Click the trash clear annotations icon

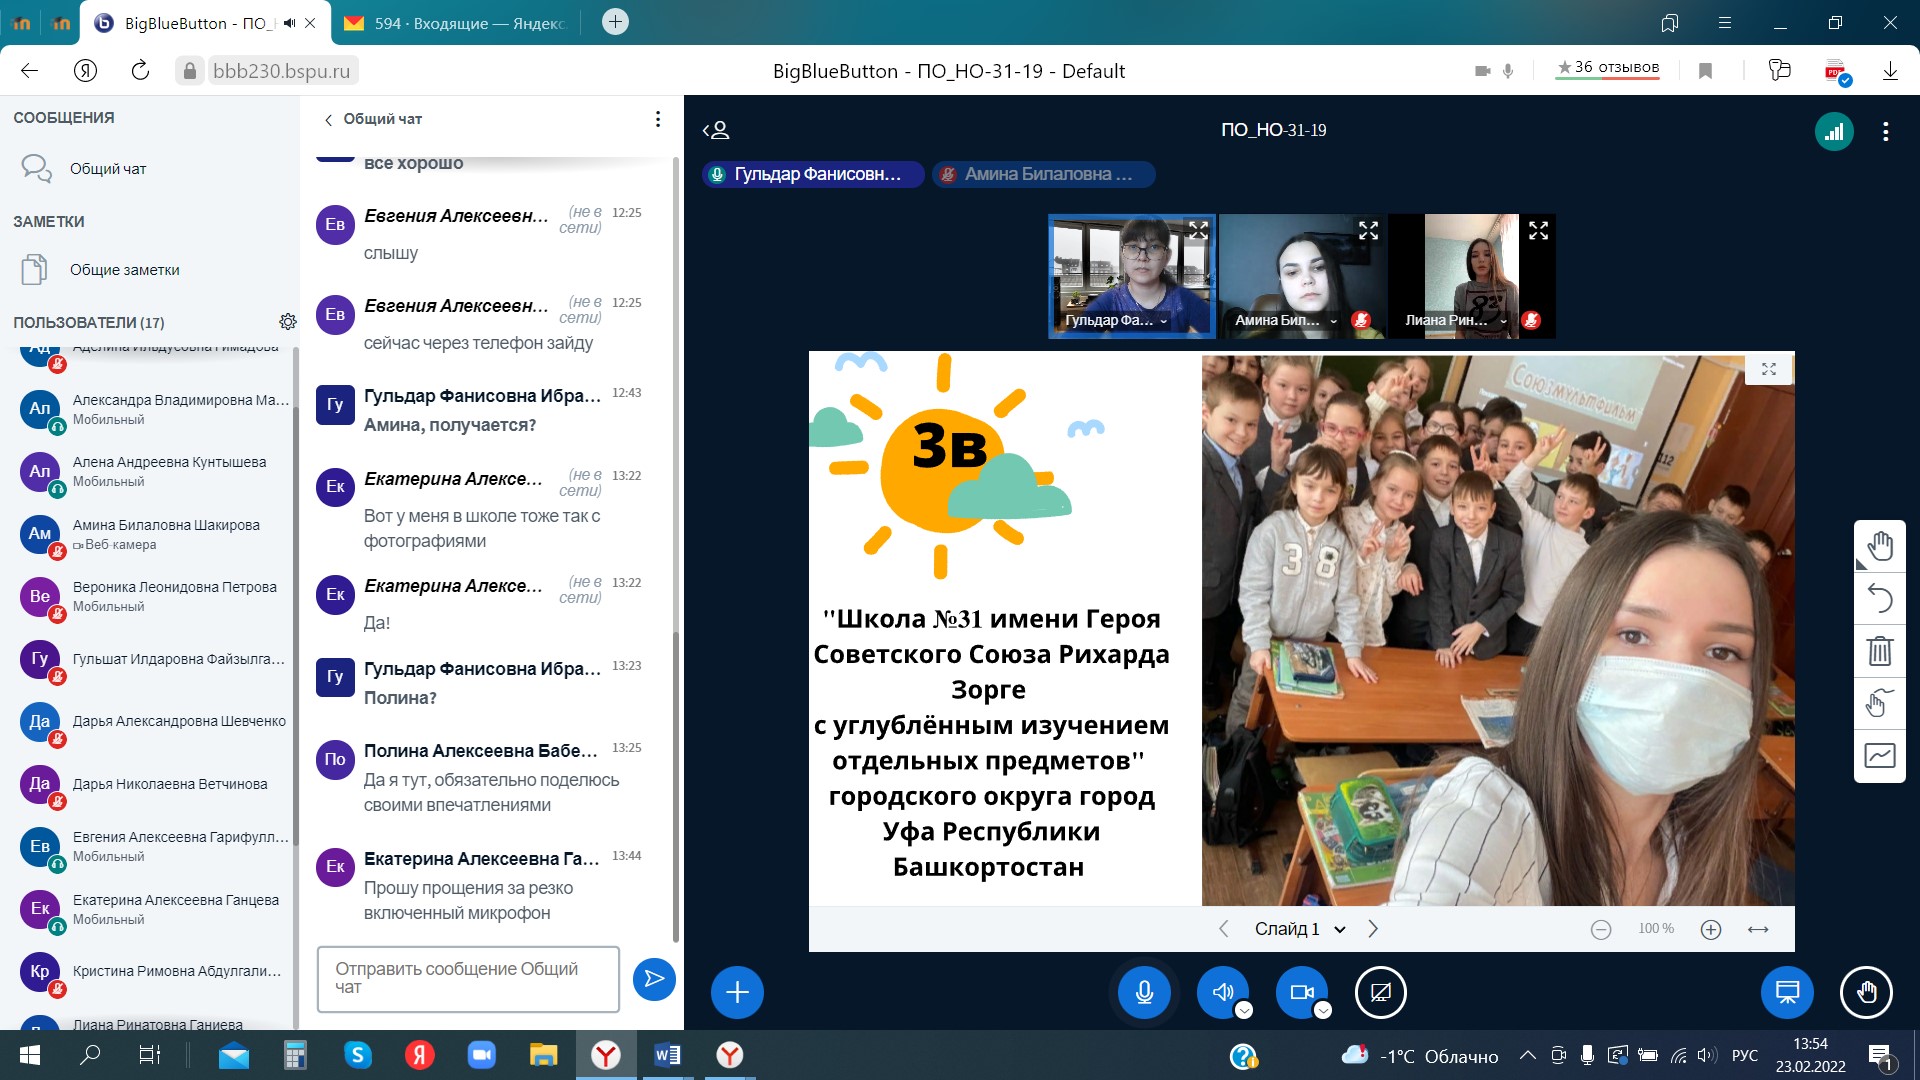(1880, 652)
